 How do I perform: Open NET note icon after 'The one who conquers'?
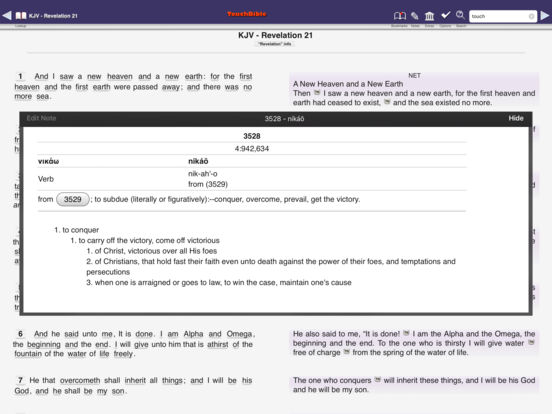[x=377, y=380]
